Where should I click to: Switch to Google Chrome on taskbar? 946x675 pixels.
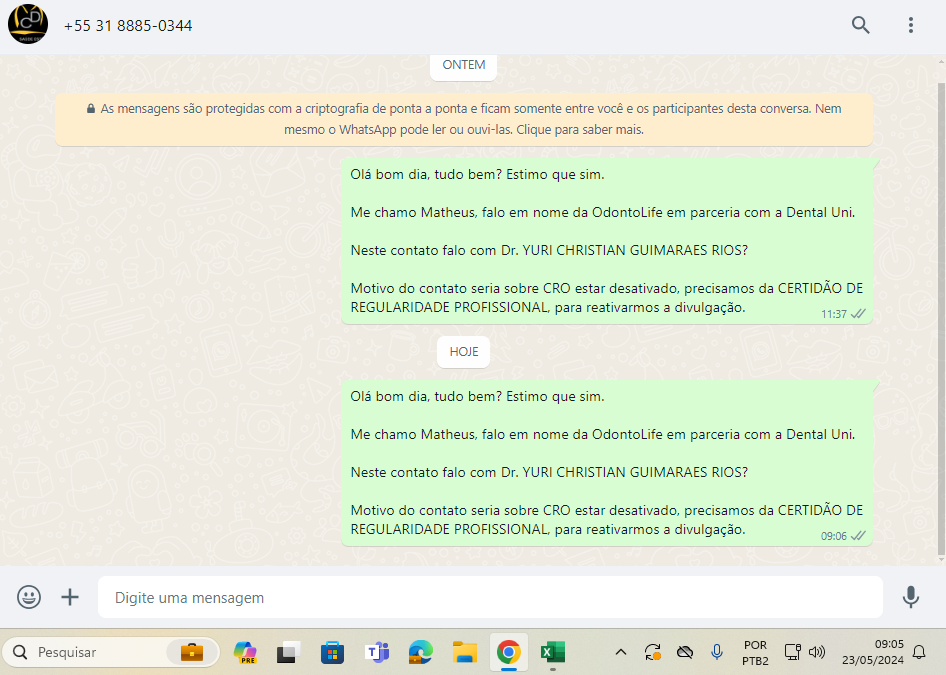(x=509, y=652)
